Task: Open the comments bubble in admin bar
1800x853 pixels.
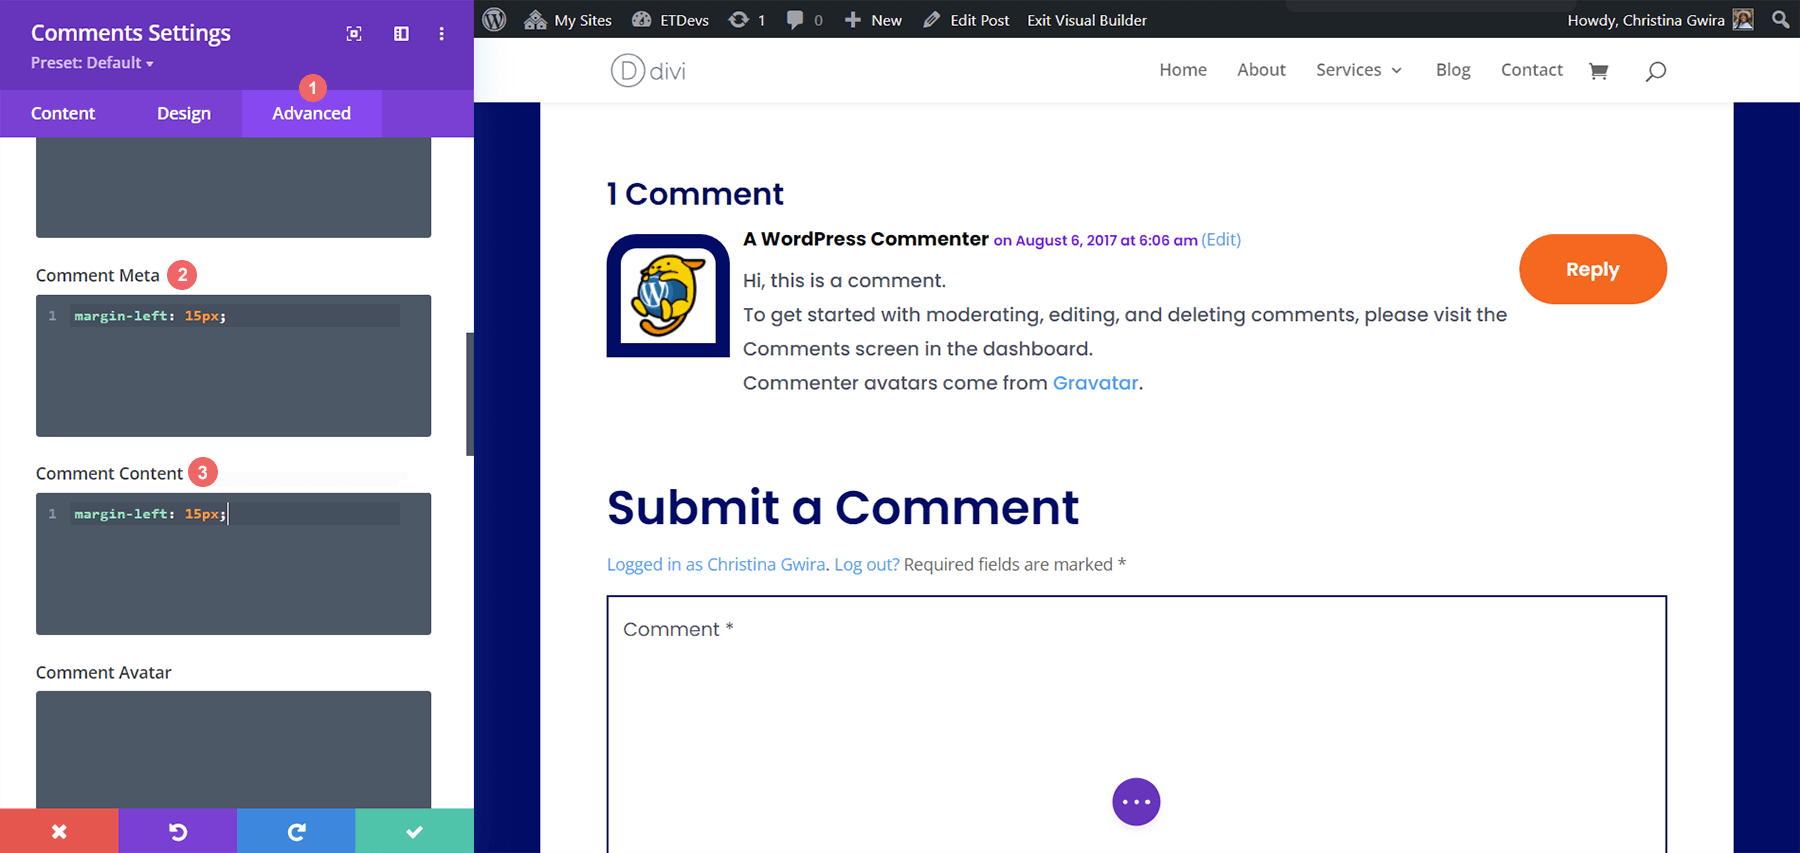Action: point(804,20)
